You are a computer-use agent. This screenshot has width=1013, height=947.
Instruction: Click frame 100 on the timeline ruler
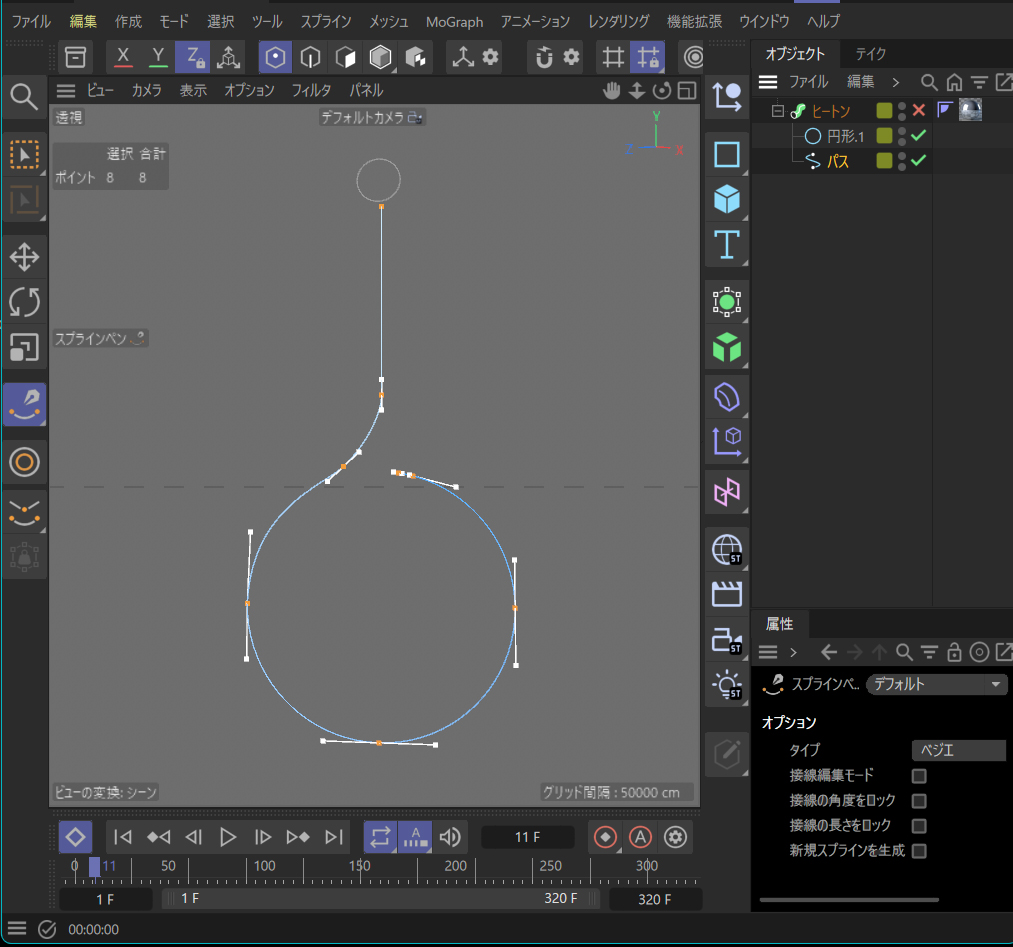point(265,866)
